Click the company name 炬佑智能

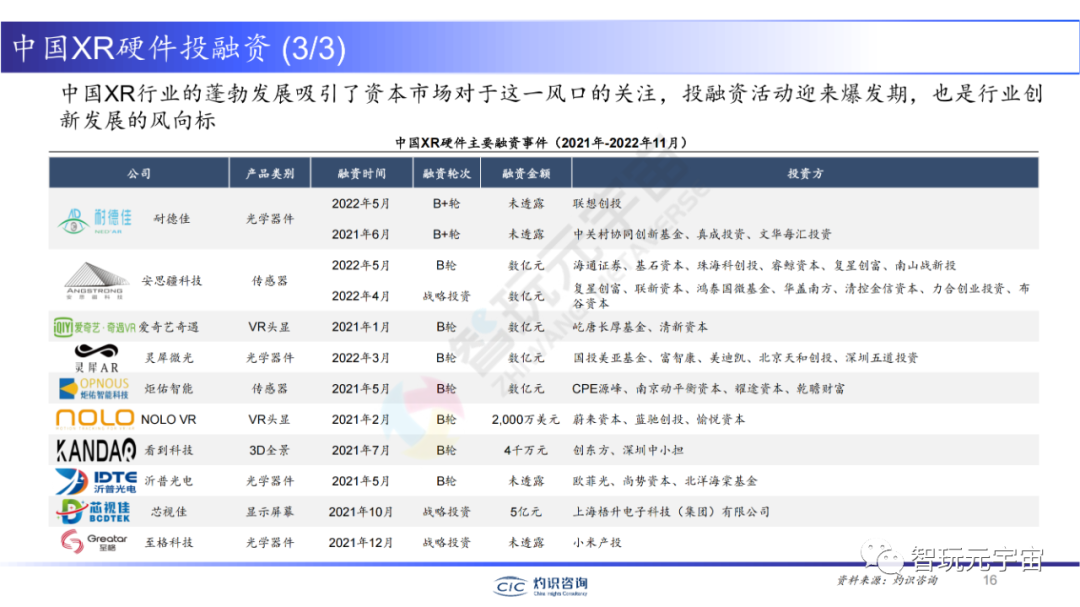point(169,389)
